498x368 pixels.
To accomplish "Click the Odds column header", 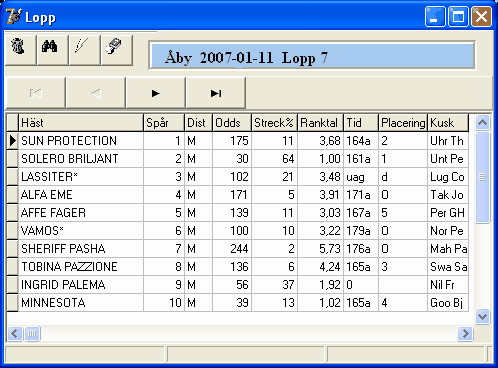I will (x=232, y=123).
